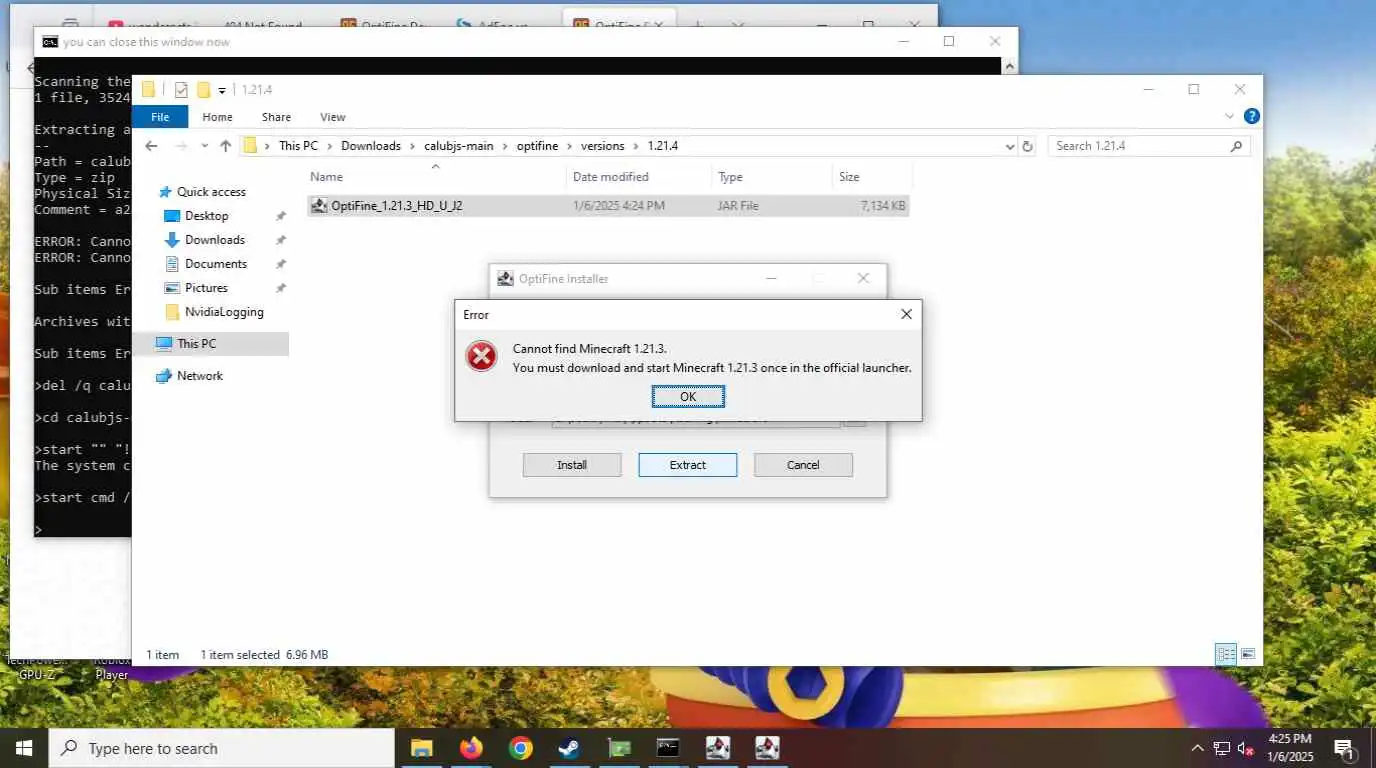The height and width of the screenshot is (768, 1376).
Task: Open the Customize Quick Access Toolbar dropdown
Action: 222,91
